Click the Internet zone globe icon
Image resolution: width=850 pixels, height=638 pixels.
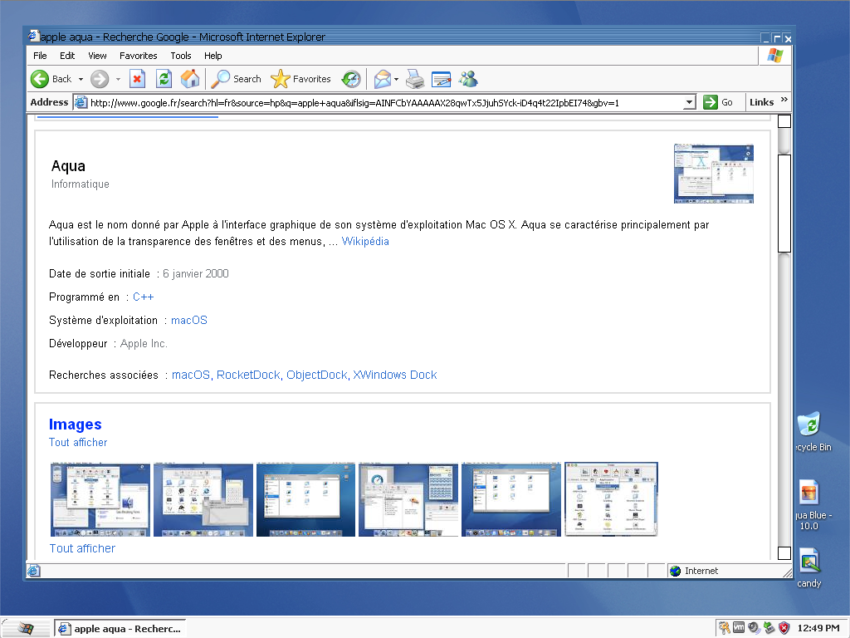[675, 571]
